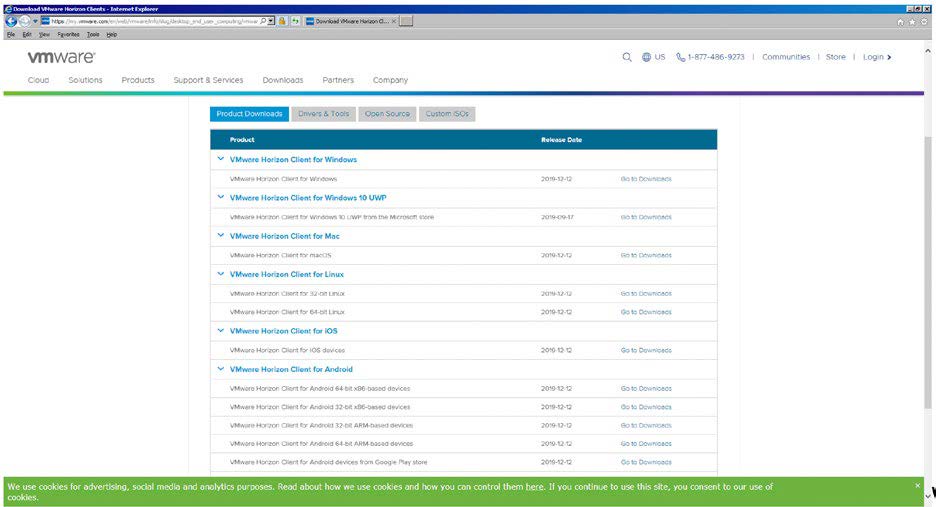Go to Downloads for Android 32-bit x86
This screenshot has width=936, height=507.
click(646, 407)
